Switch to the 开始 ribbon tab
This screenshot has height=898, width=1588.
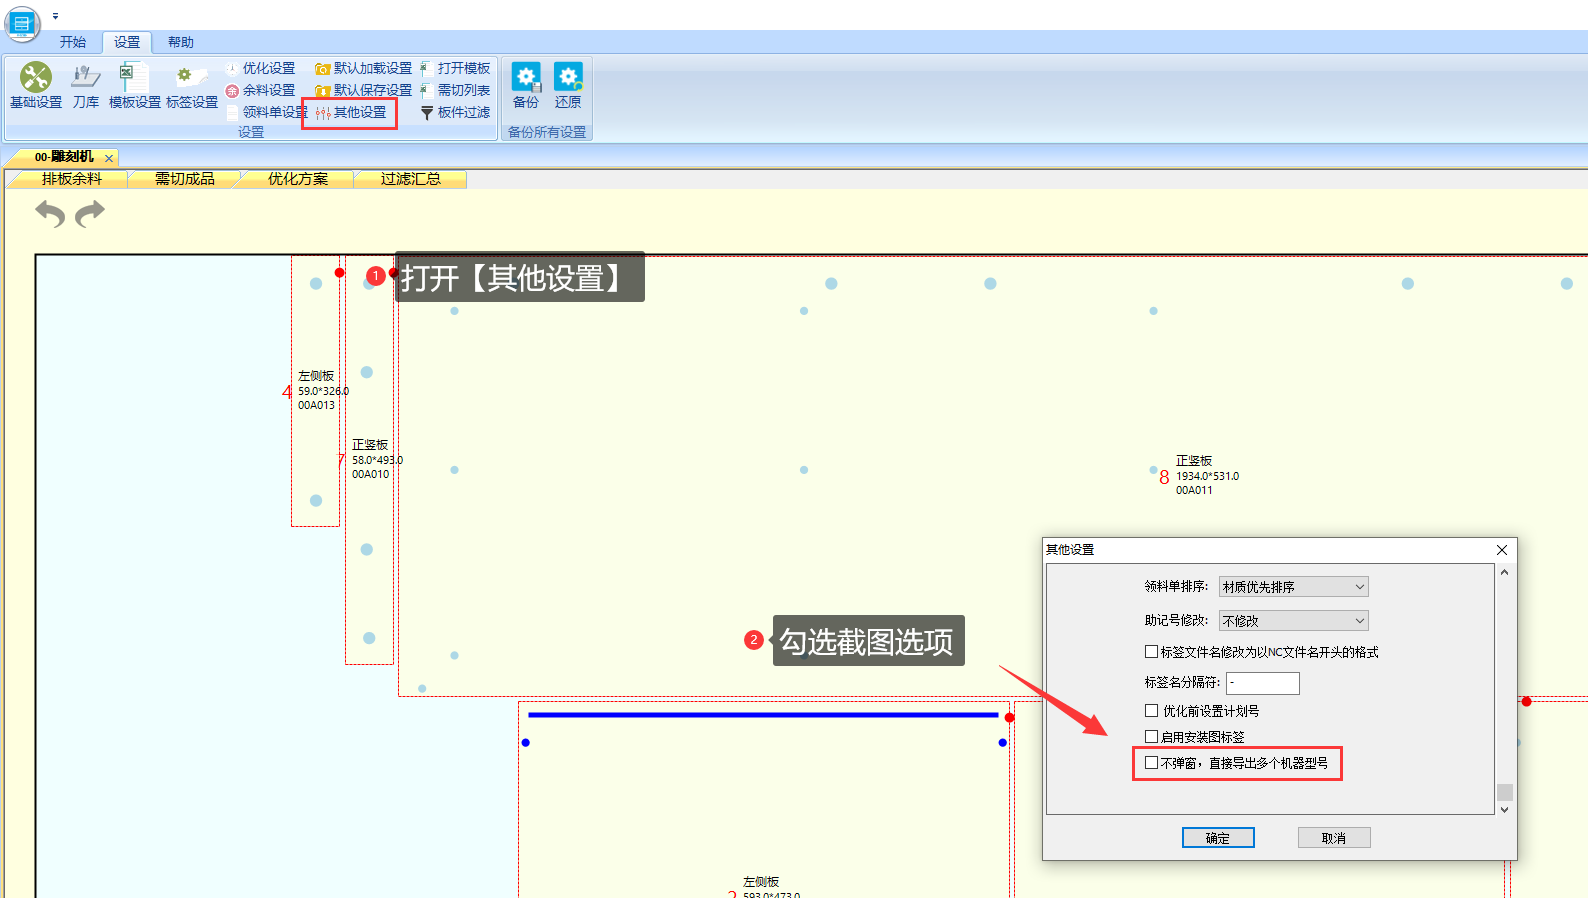pos(73,42)
